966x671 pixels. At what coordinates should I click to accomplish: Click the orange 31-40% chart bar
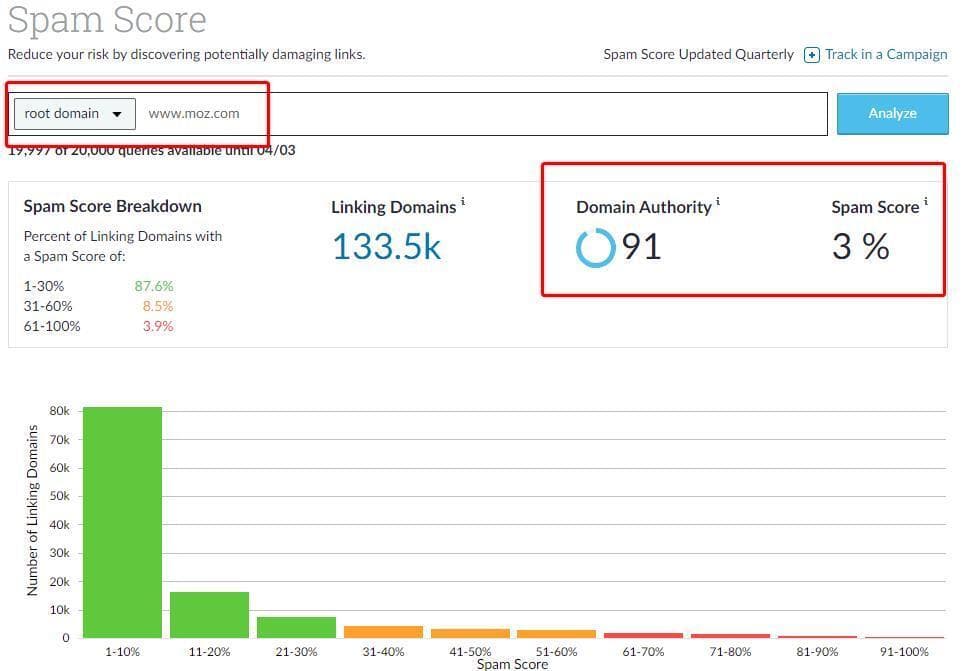click(382, 631)
